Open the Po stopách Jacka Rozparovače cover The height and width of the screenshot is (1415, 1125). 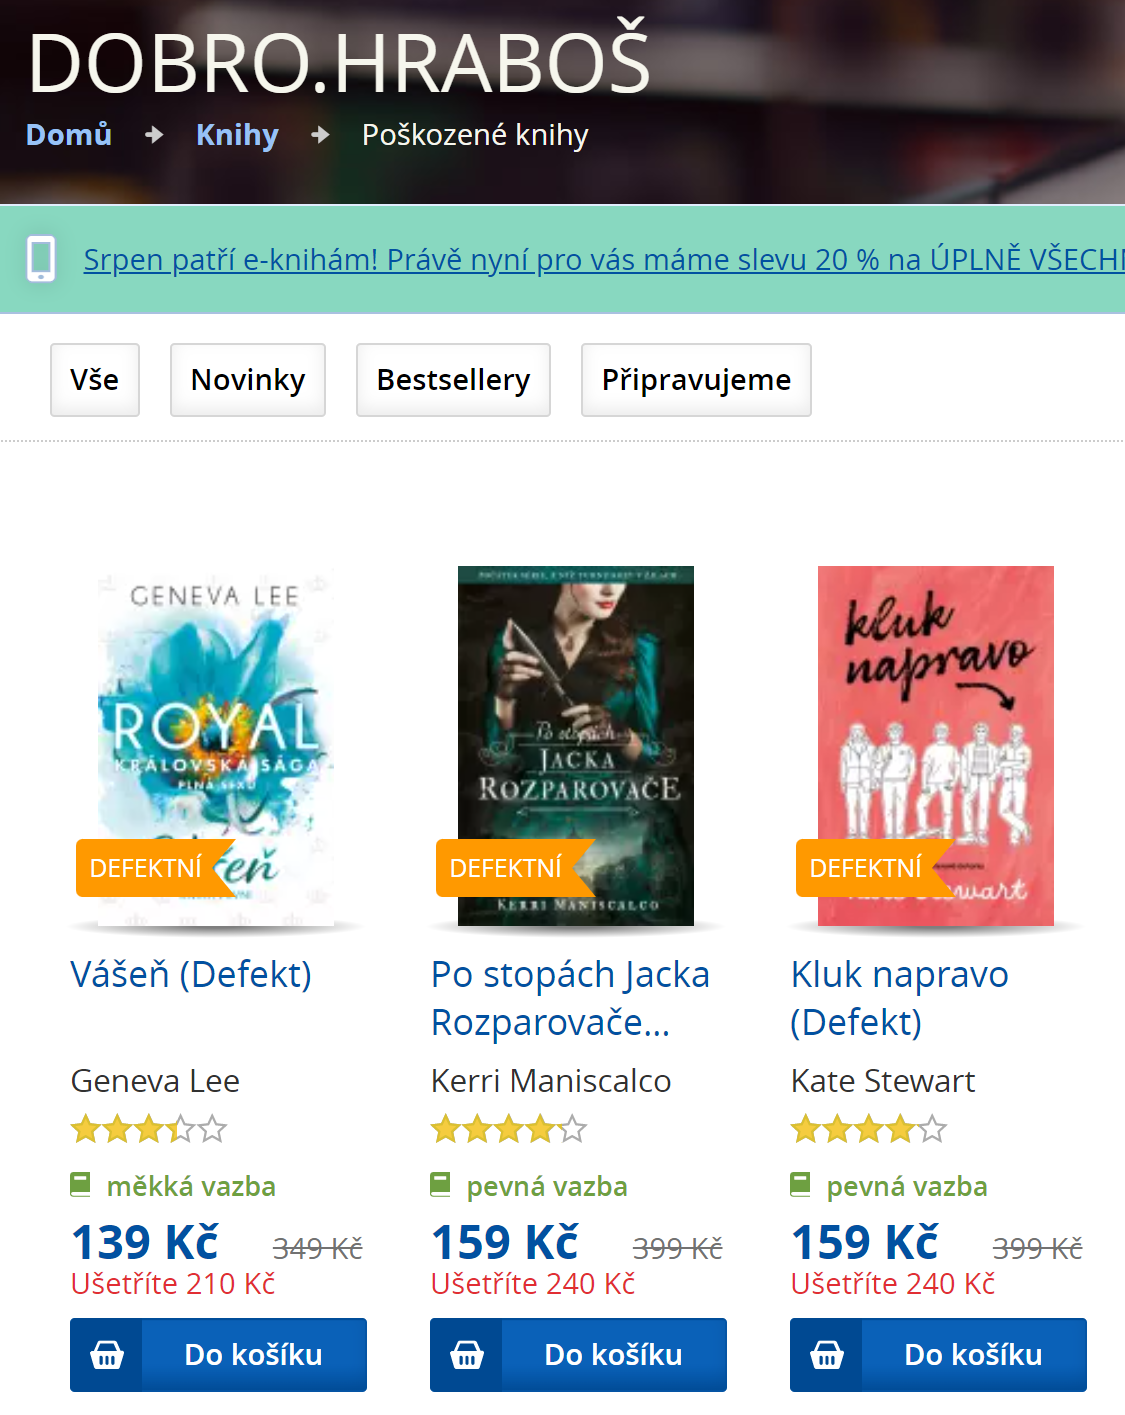pyautogui.click(x=576, y=746)
